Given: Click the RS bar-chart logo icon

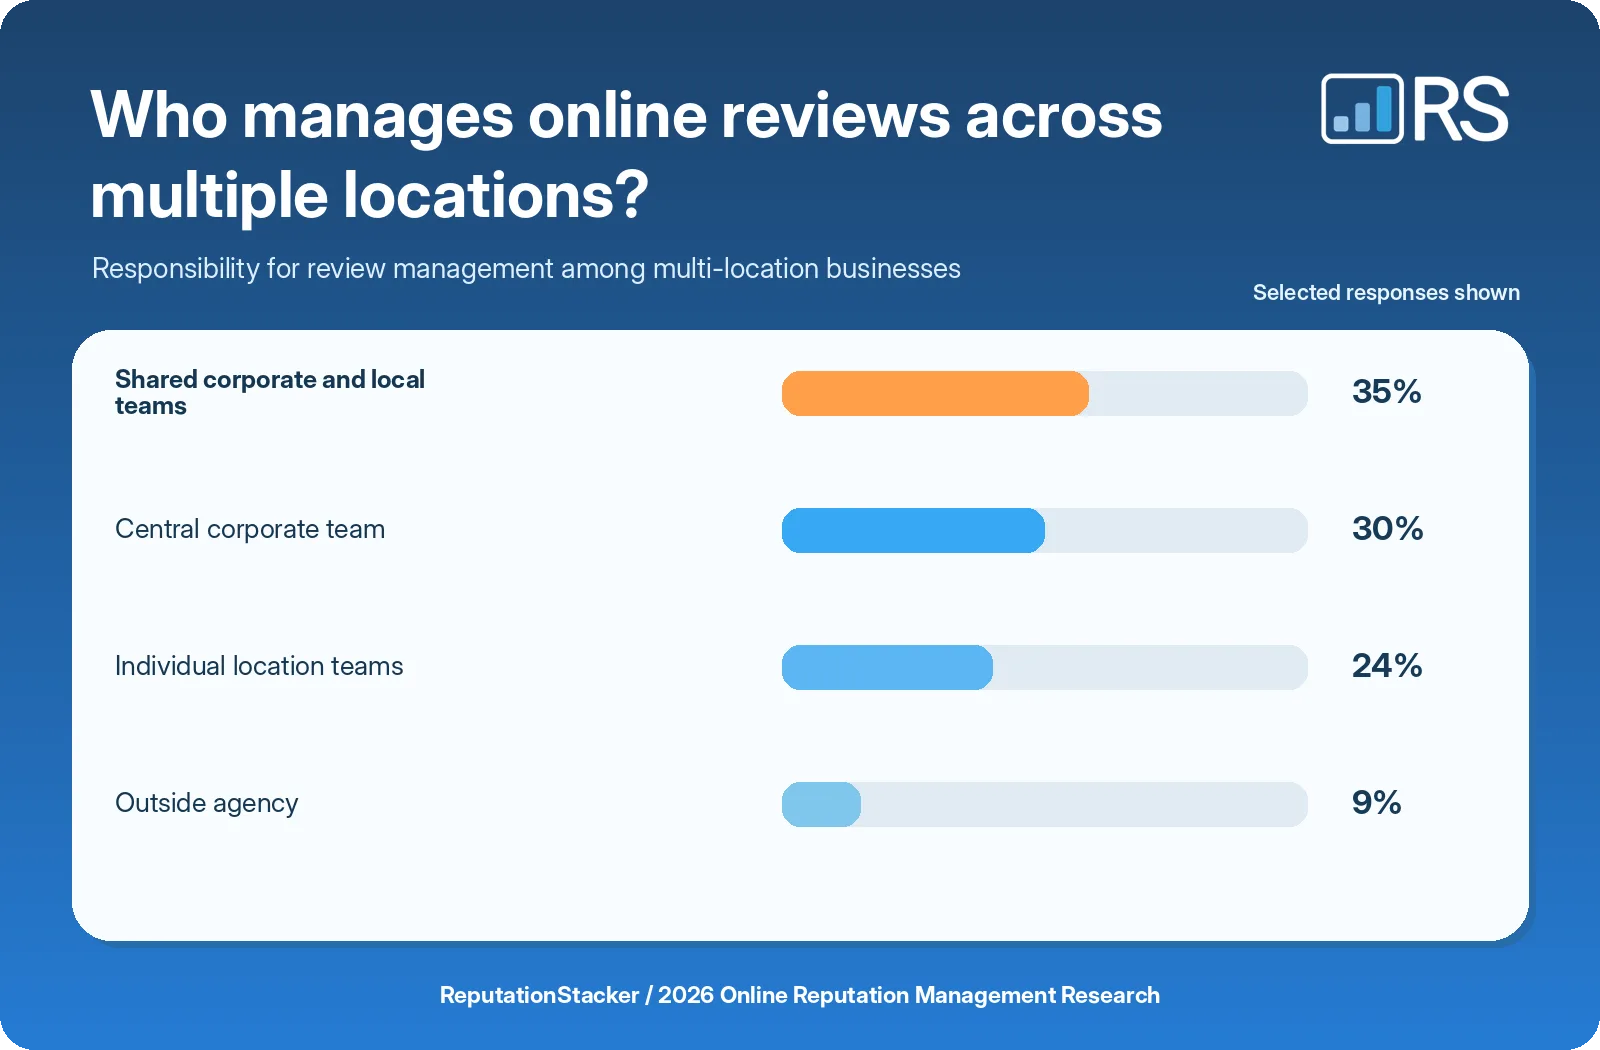Looking at the screenshot, I should pyautogui.click(x=1362, y=109).
